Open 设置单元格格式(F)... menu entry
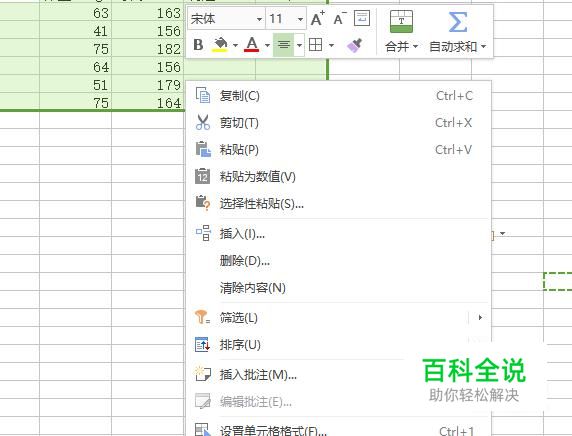The image size is (572, 436). [339, 430]
